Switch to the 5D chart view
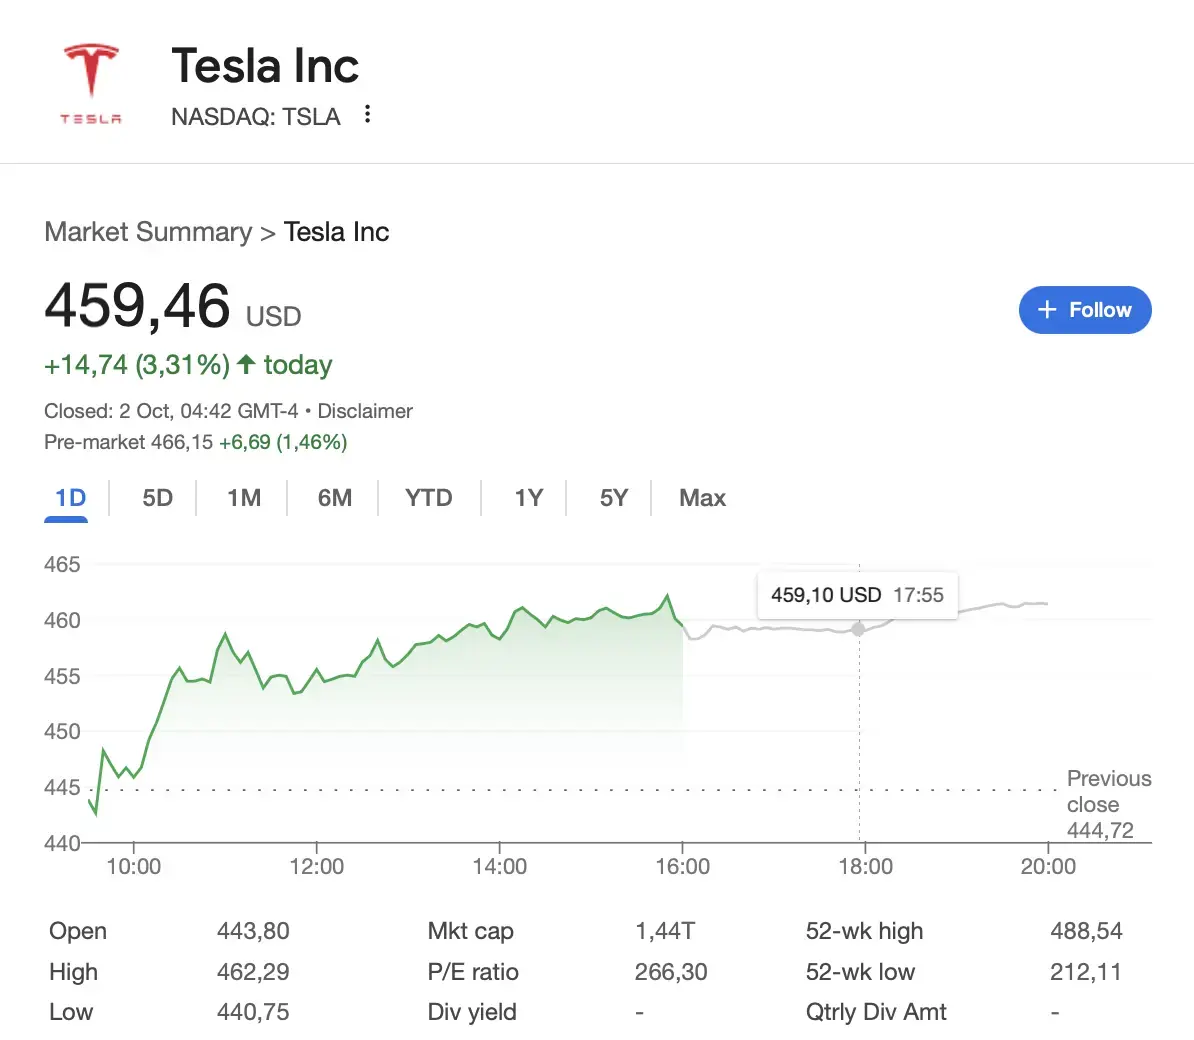 point(156,497)
